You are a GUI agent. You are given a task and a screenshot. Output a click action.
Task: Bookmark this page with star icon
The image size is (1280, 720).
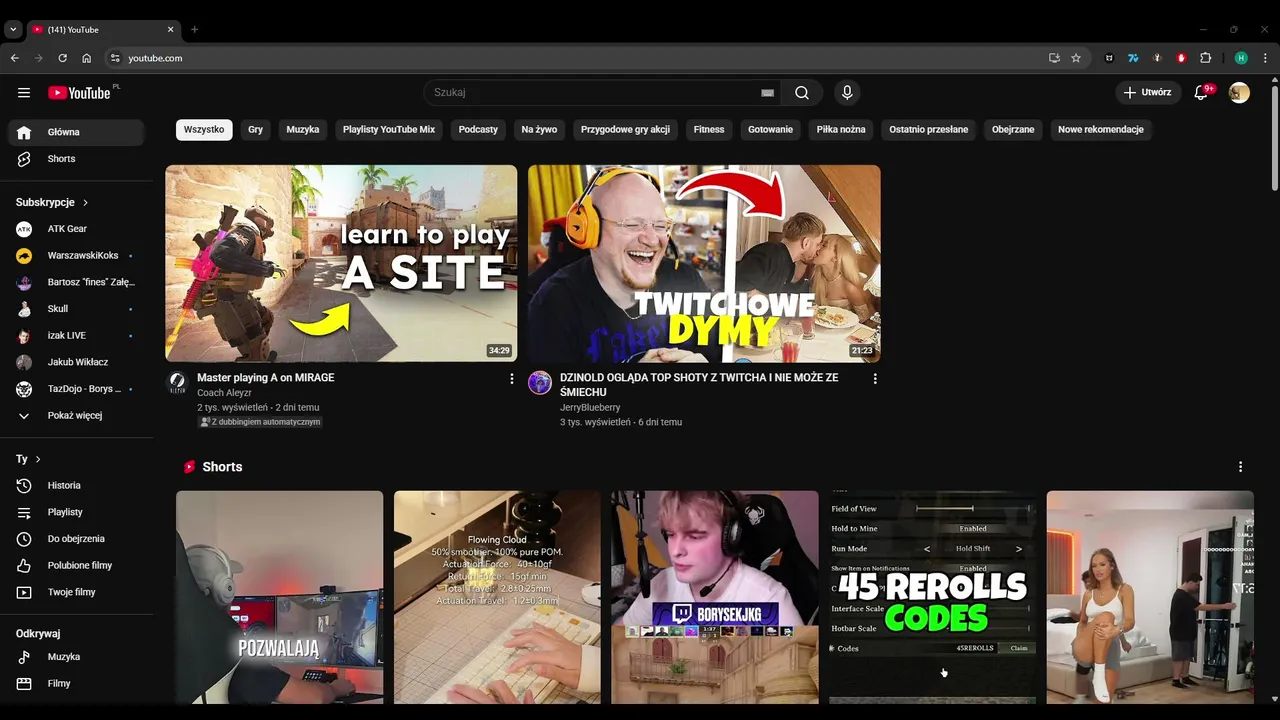[x=1076, y=58]
